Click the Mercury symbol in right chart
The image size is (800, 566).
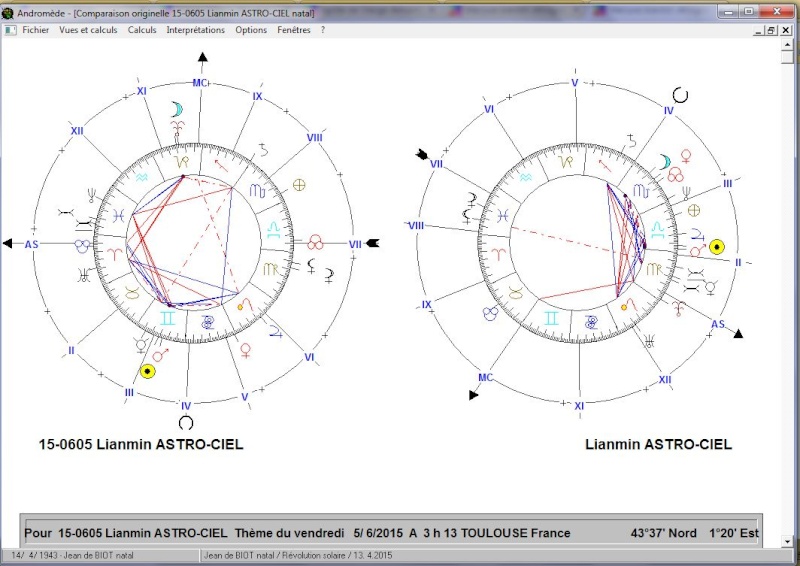711,287
